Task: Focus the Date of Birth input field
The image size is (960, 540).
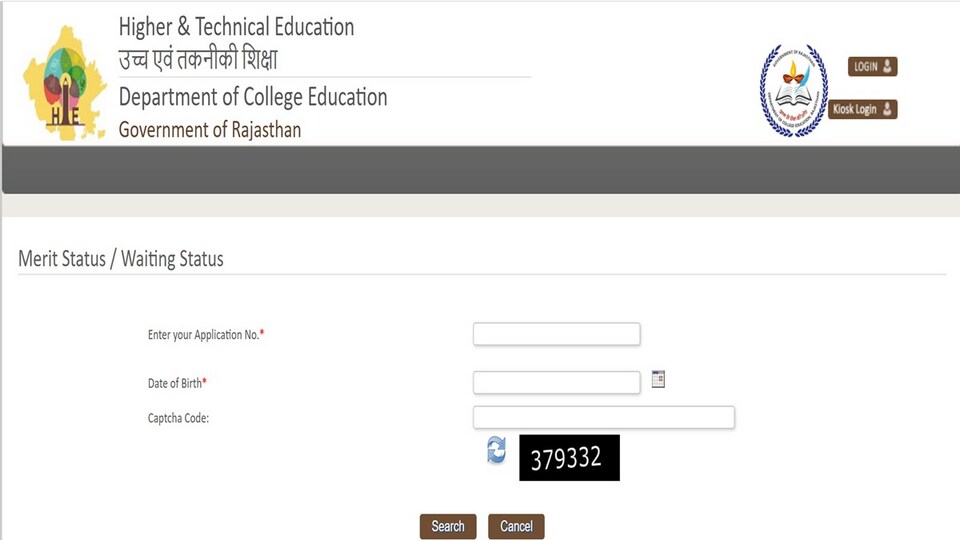Action: [x=557, y=383]
